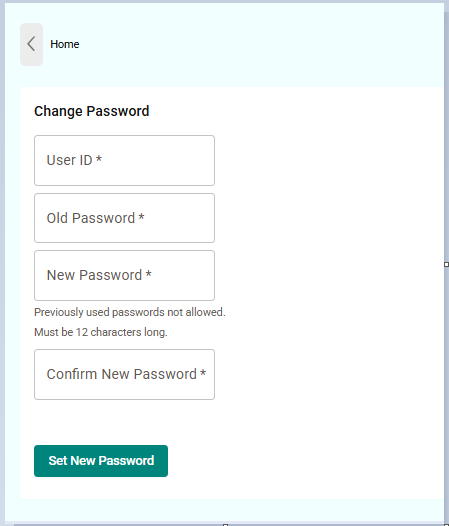Viewport: 449px width, 526px height.
Task: Click the 'Must be 12 characters long' hint
Action: (101, 332)
